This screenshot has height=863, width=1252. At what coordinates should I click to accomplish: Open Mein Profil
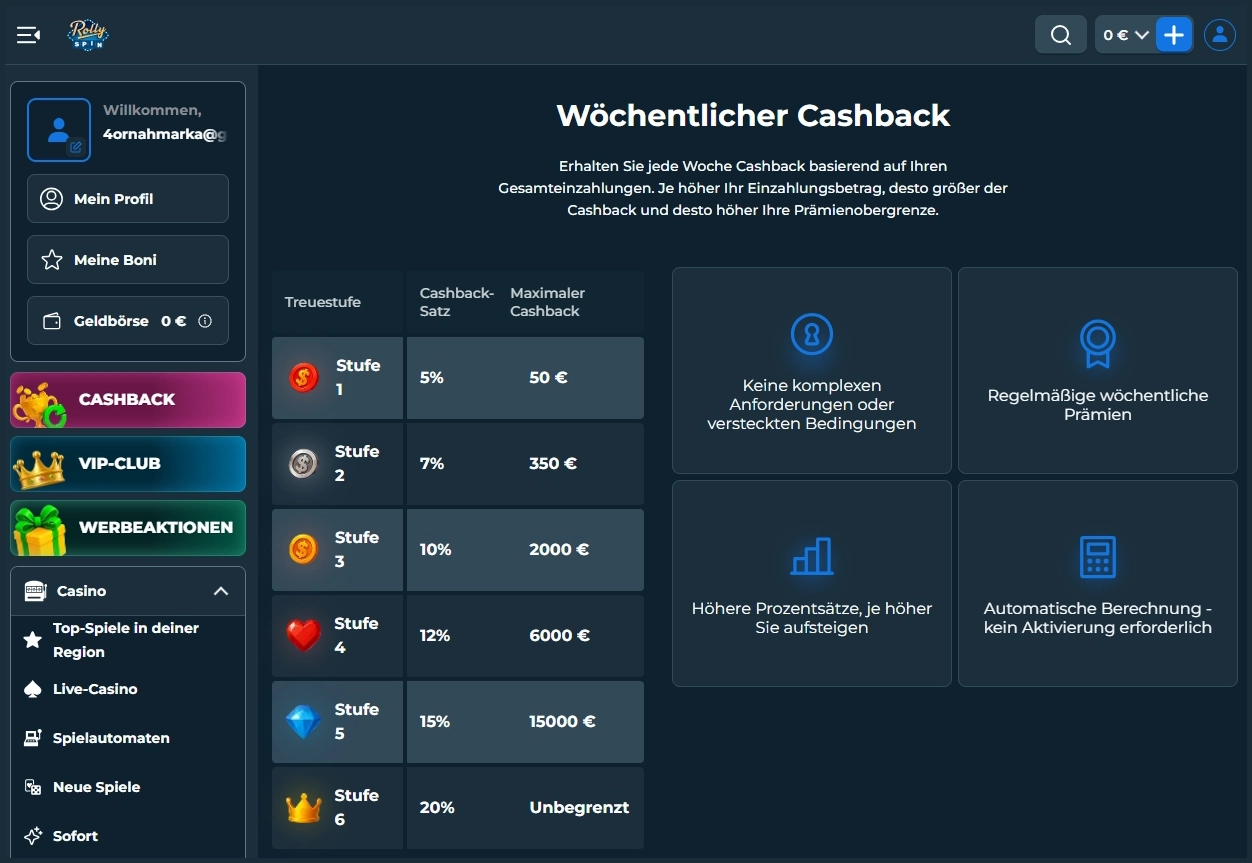pyautogui.click(x=127, y=198)
